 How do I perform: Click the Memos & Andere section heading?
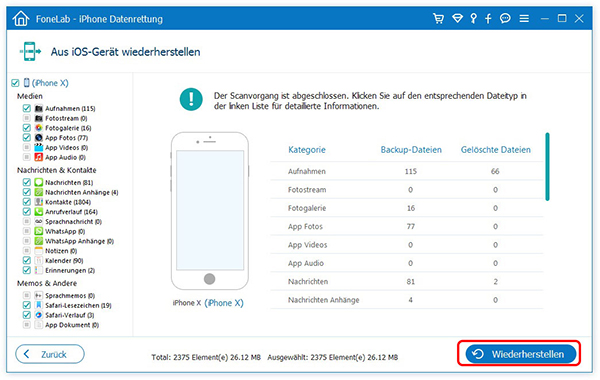coord(47,283)
